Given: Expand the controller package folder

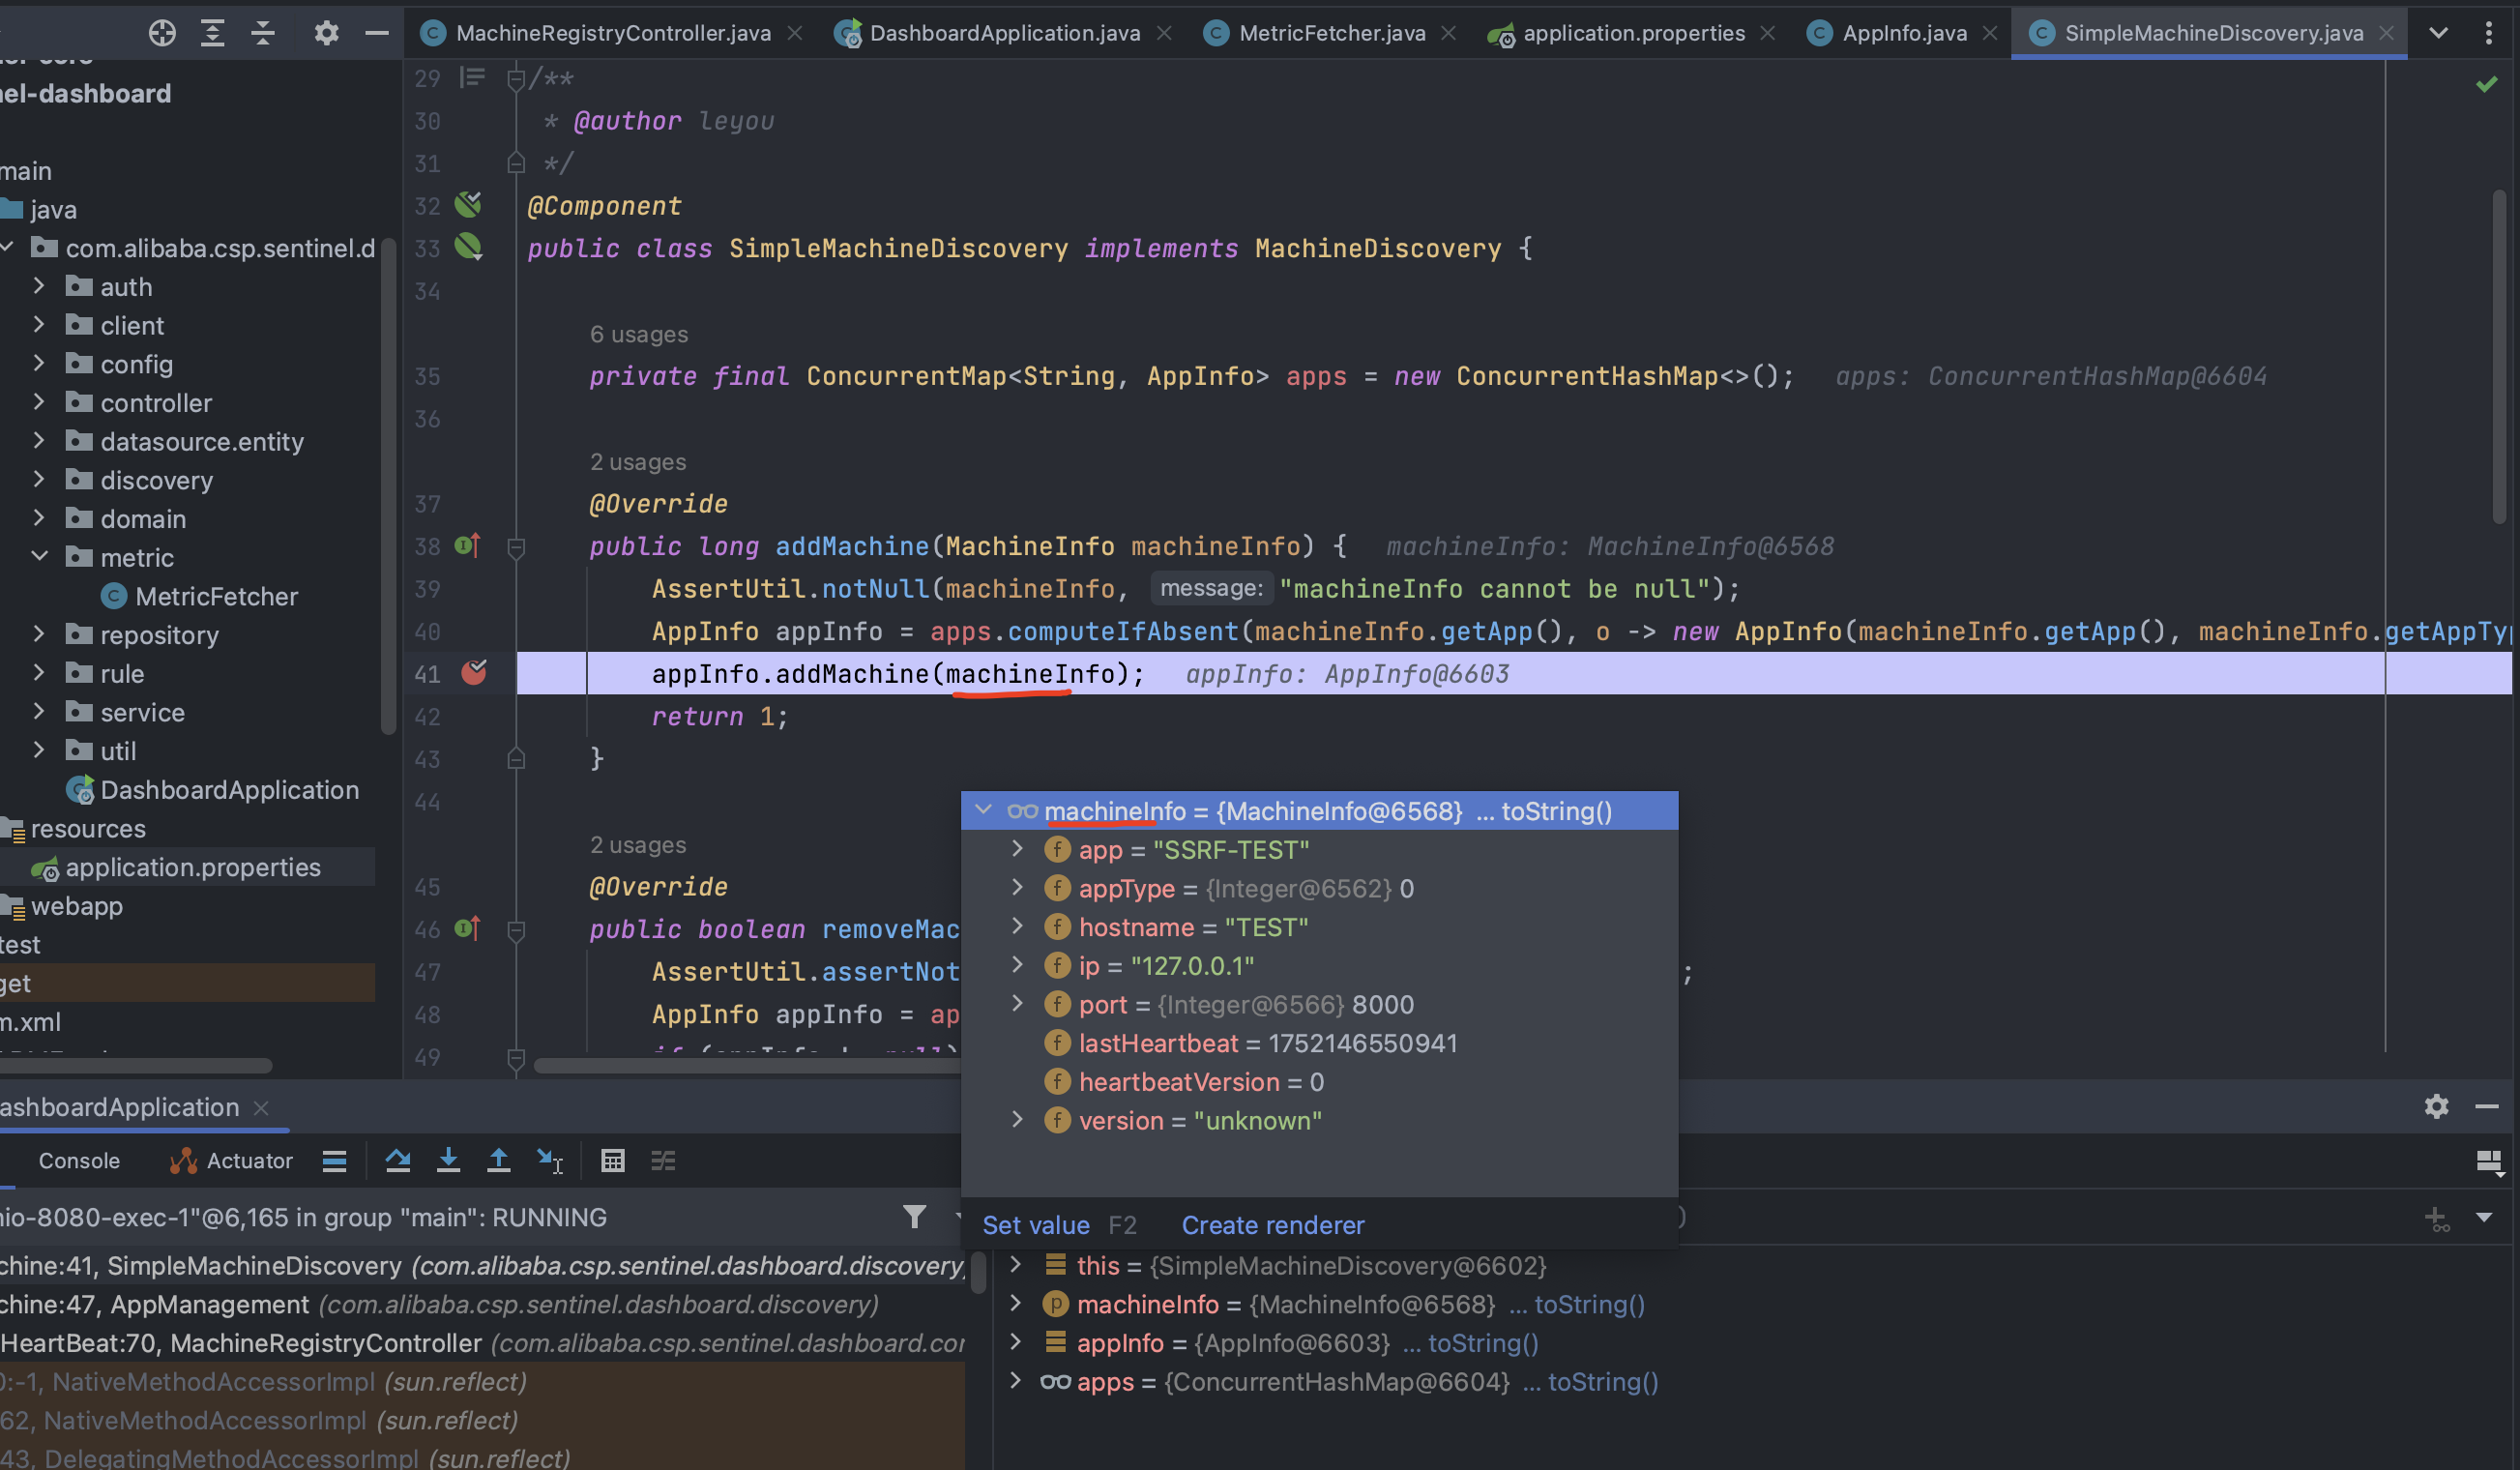Looking at the screenshot, I should point(38,402).
